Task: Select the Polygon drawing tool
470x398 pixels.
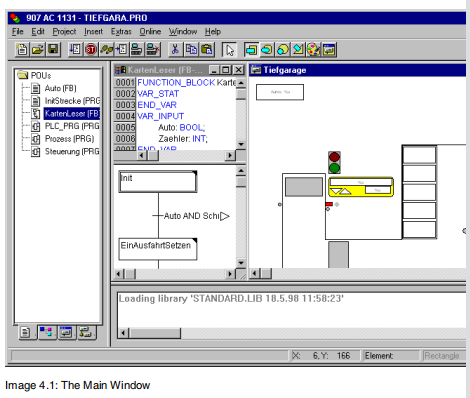Action: point(298,50)
